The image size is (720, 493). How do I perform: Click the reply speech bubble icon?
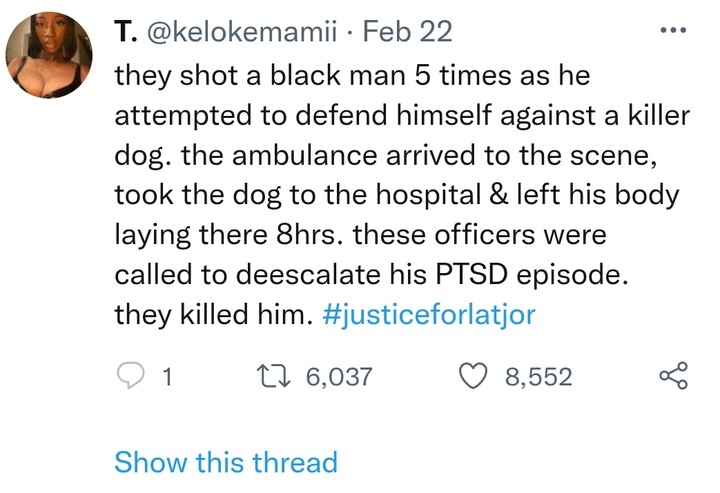point(130,376)
